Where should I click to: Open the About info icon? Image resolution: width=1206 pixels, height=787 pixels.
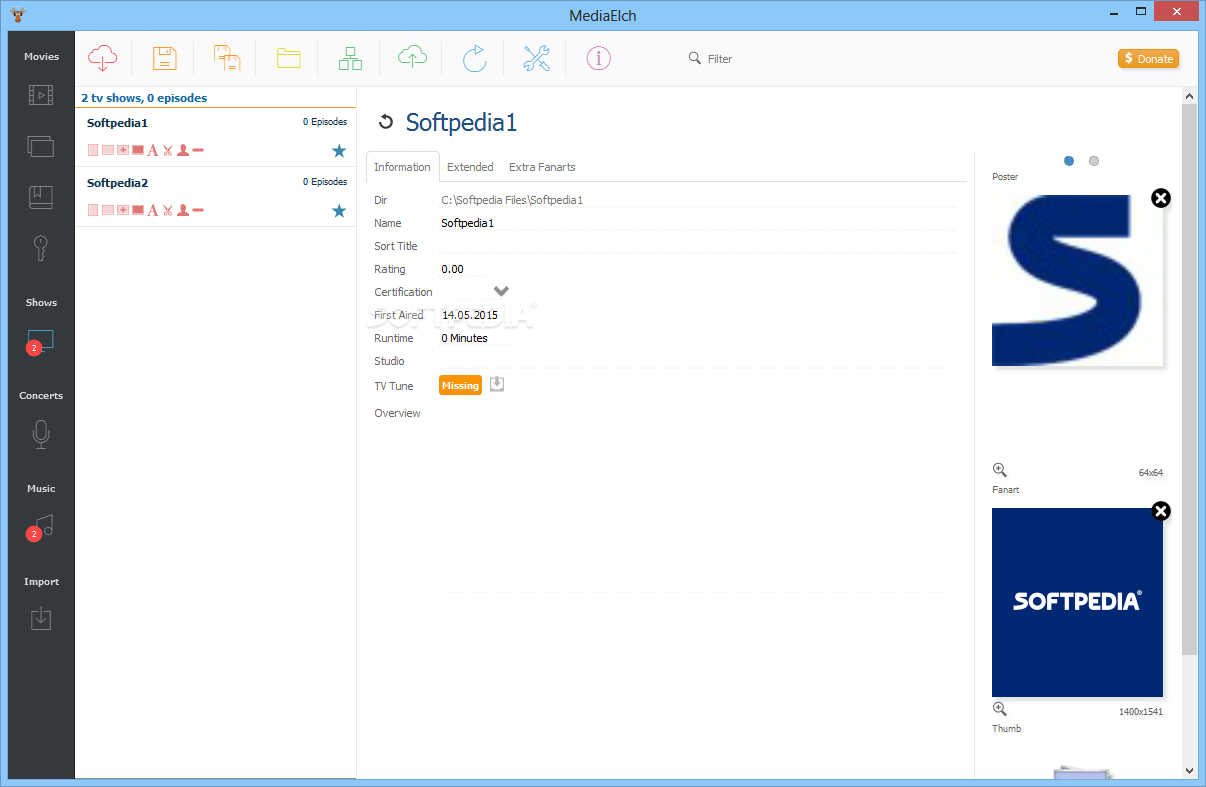(598, 58)
